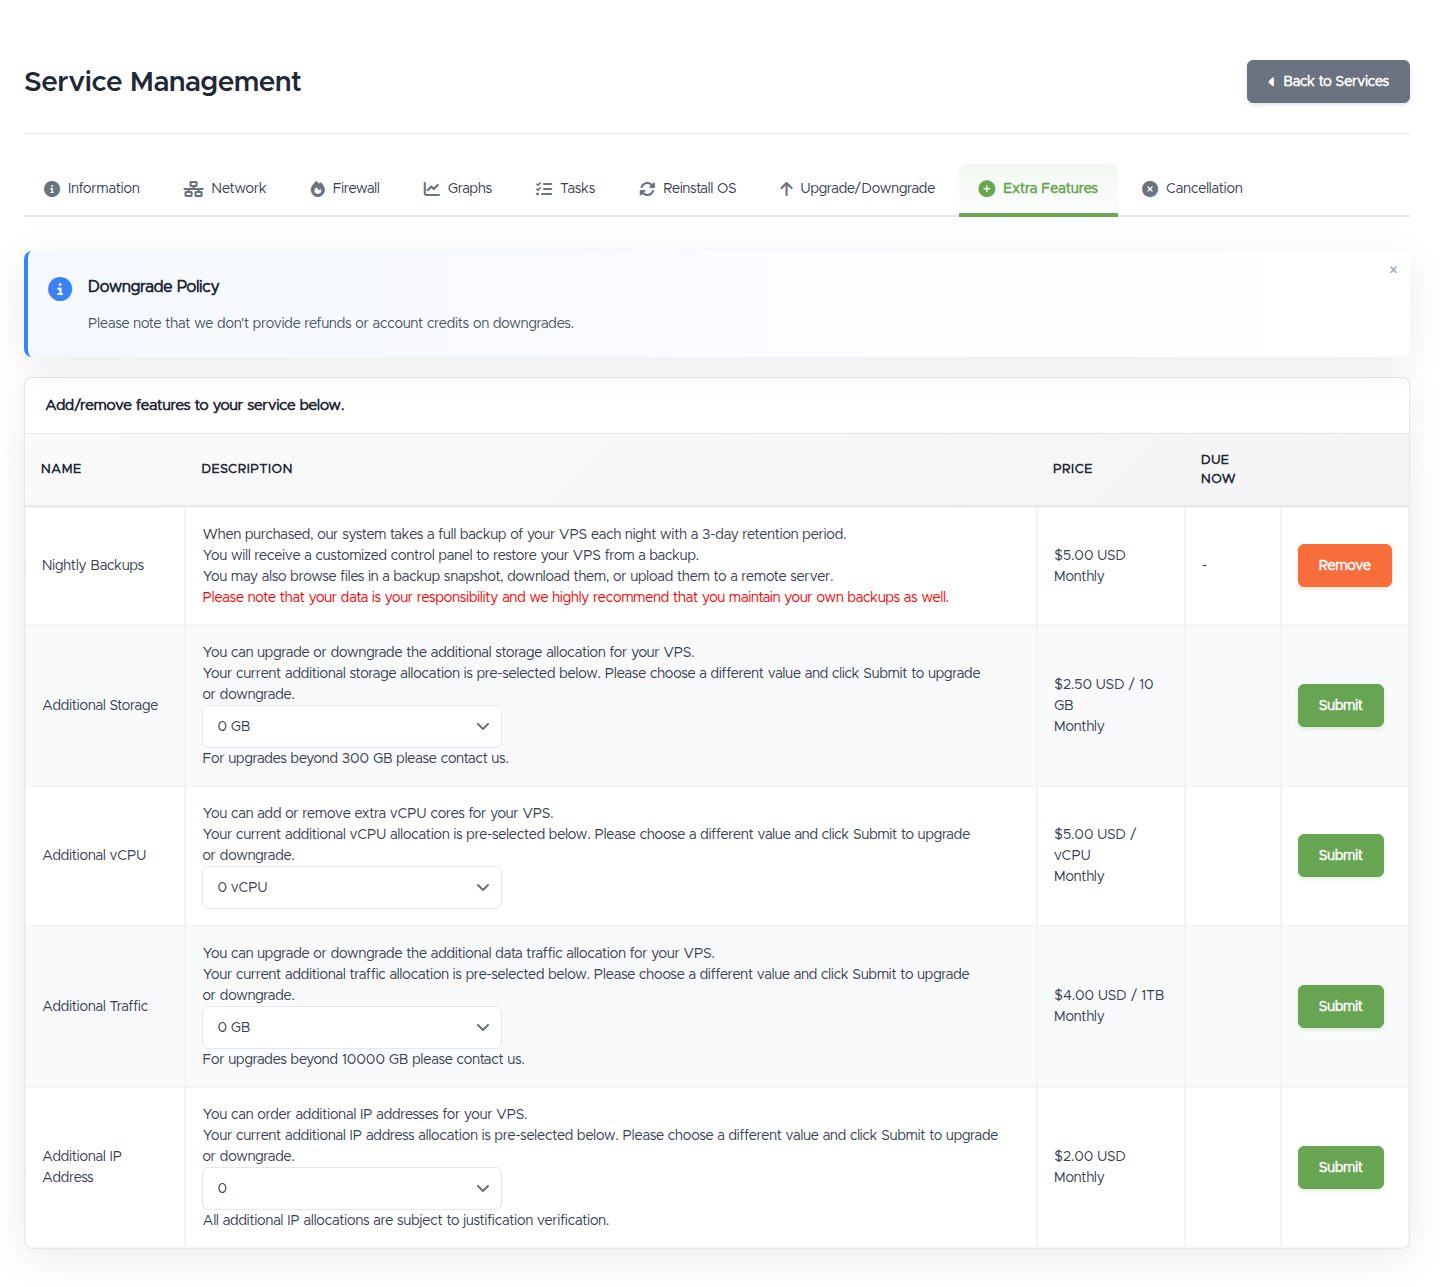Click the Downgrade Policy title
Viewport: 1440px width, 1287px height.
tap(153, 287)
